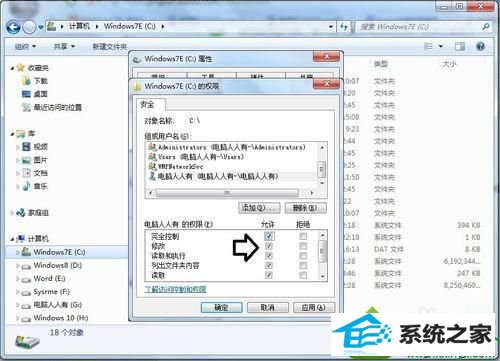
Task: Select Administrators group in user list
Action: point(227,147)
